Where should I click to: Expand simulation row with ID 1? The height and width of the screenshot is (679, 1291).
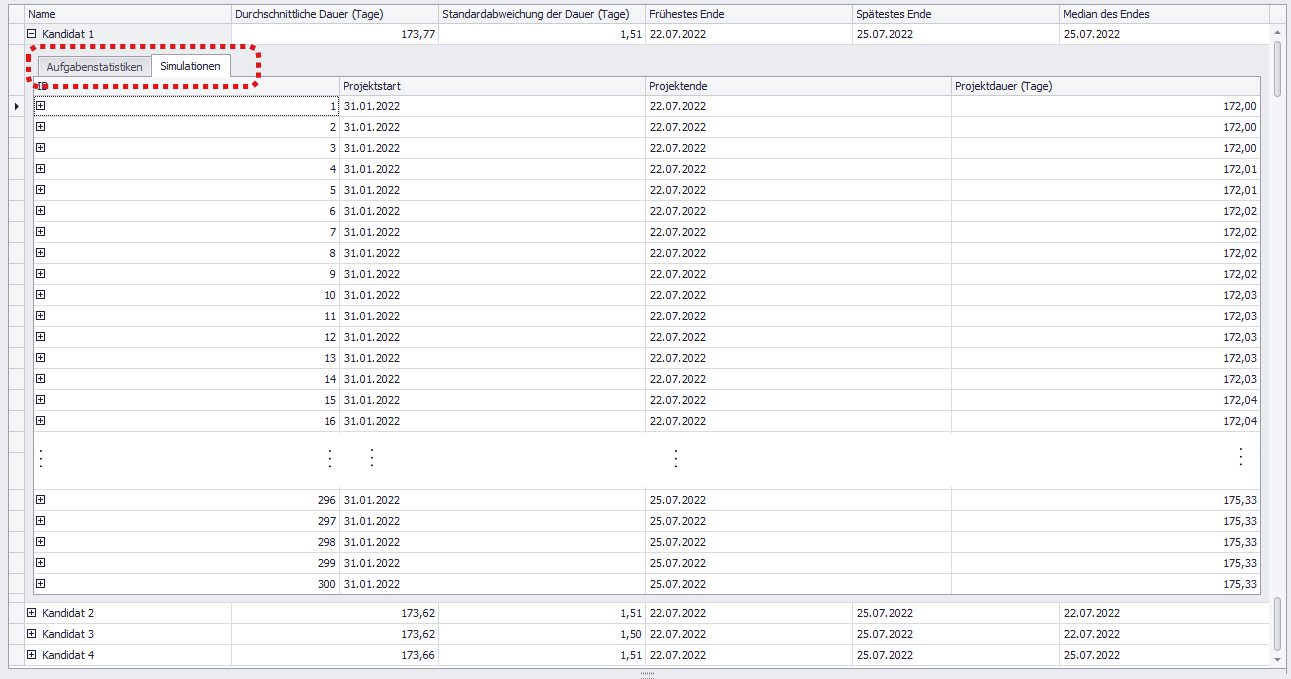pyautogui.click(x=41, y=106)
